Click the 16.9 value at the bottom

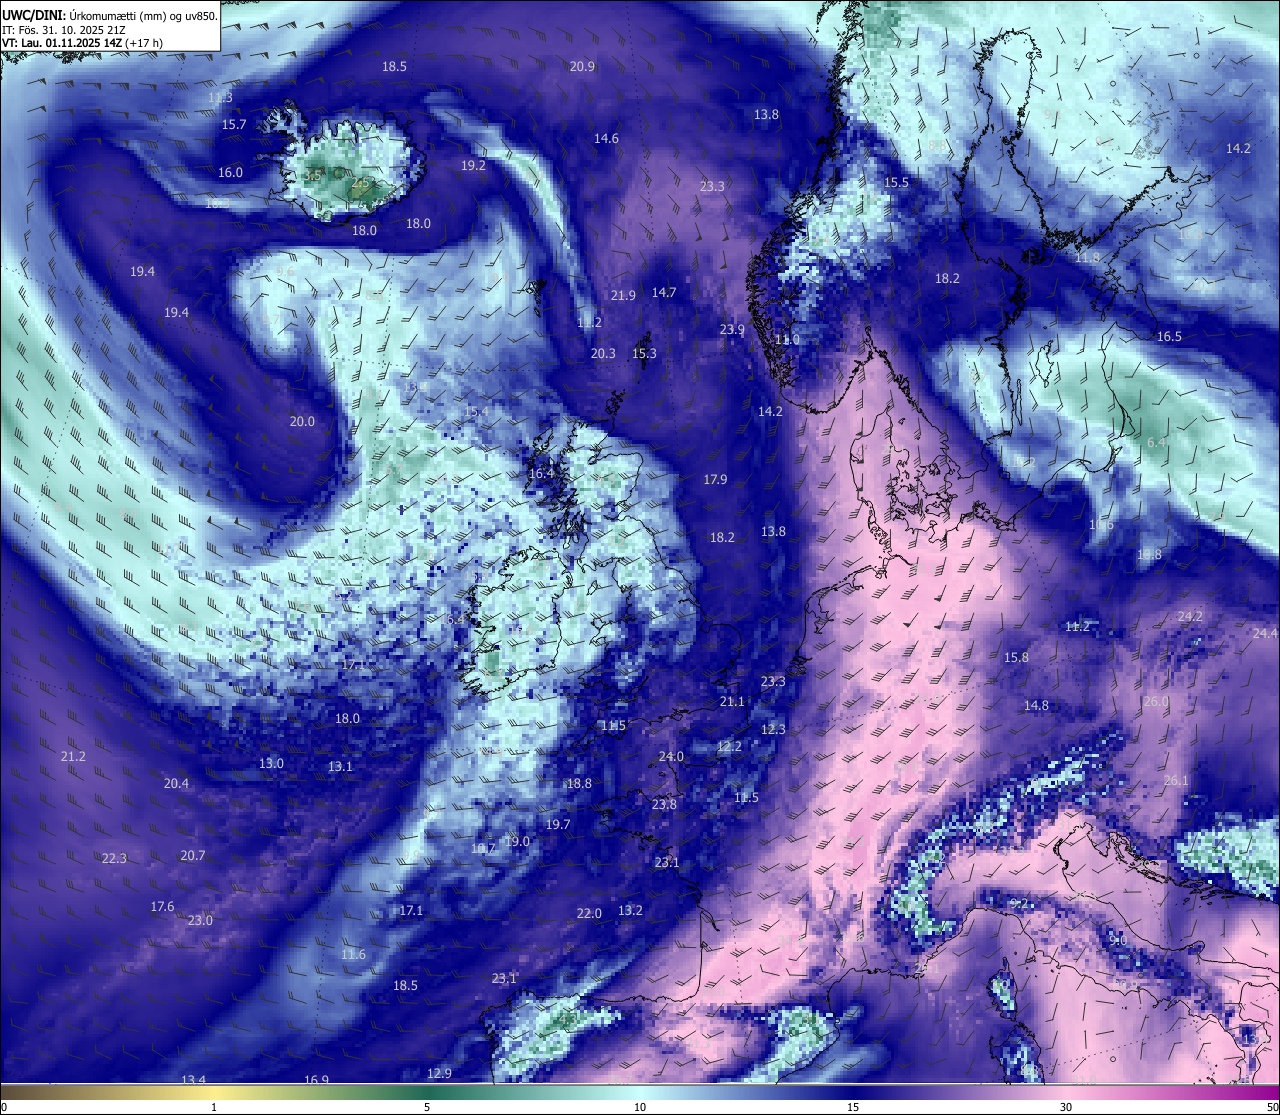pyautogui.click(x=316, y=1080)
